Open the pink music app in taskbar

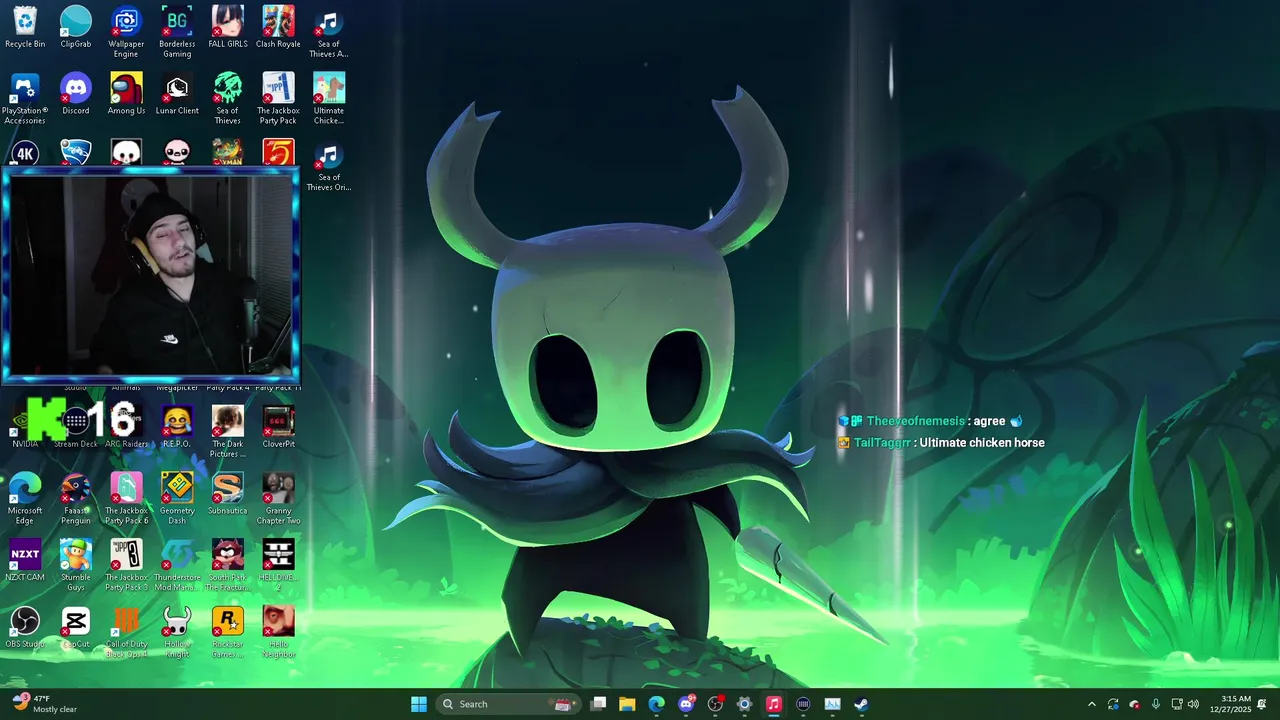tap(773, 704)
